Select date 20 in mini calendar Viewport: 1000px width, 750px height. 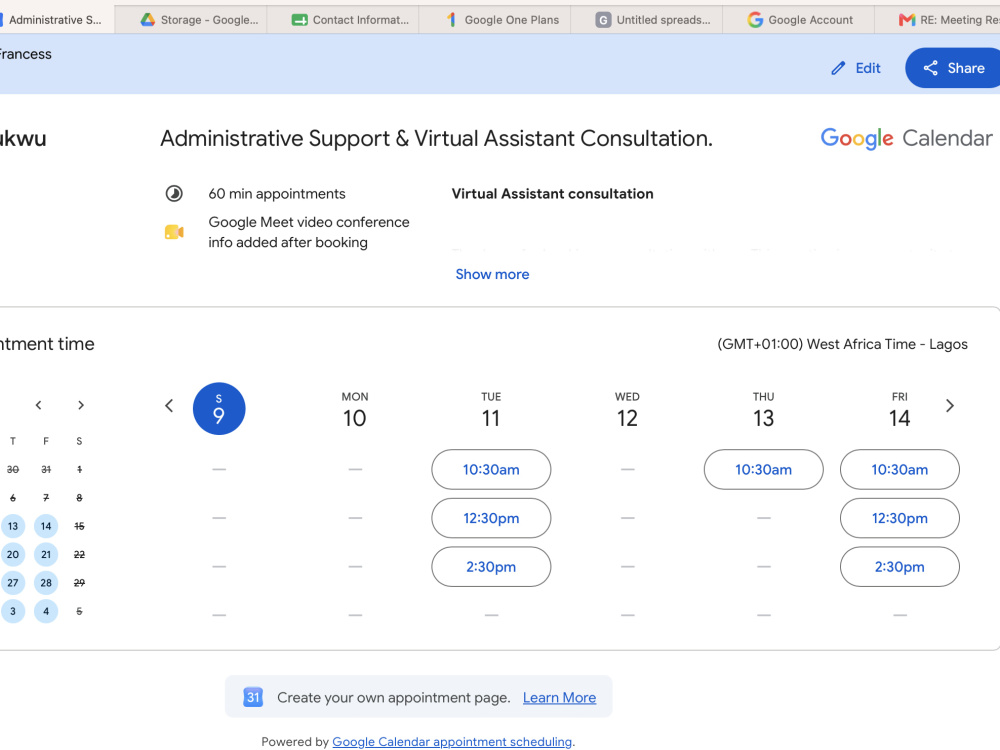point(13,554)
